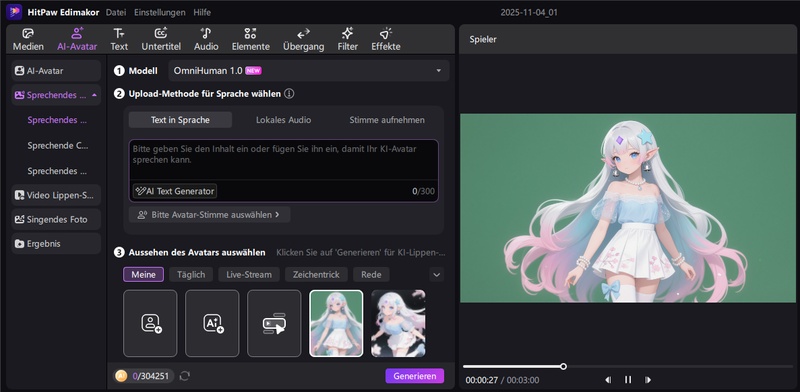800x392 pixels.
Task: Open the Filter panel
Action: (347, 39)
